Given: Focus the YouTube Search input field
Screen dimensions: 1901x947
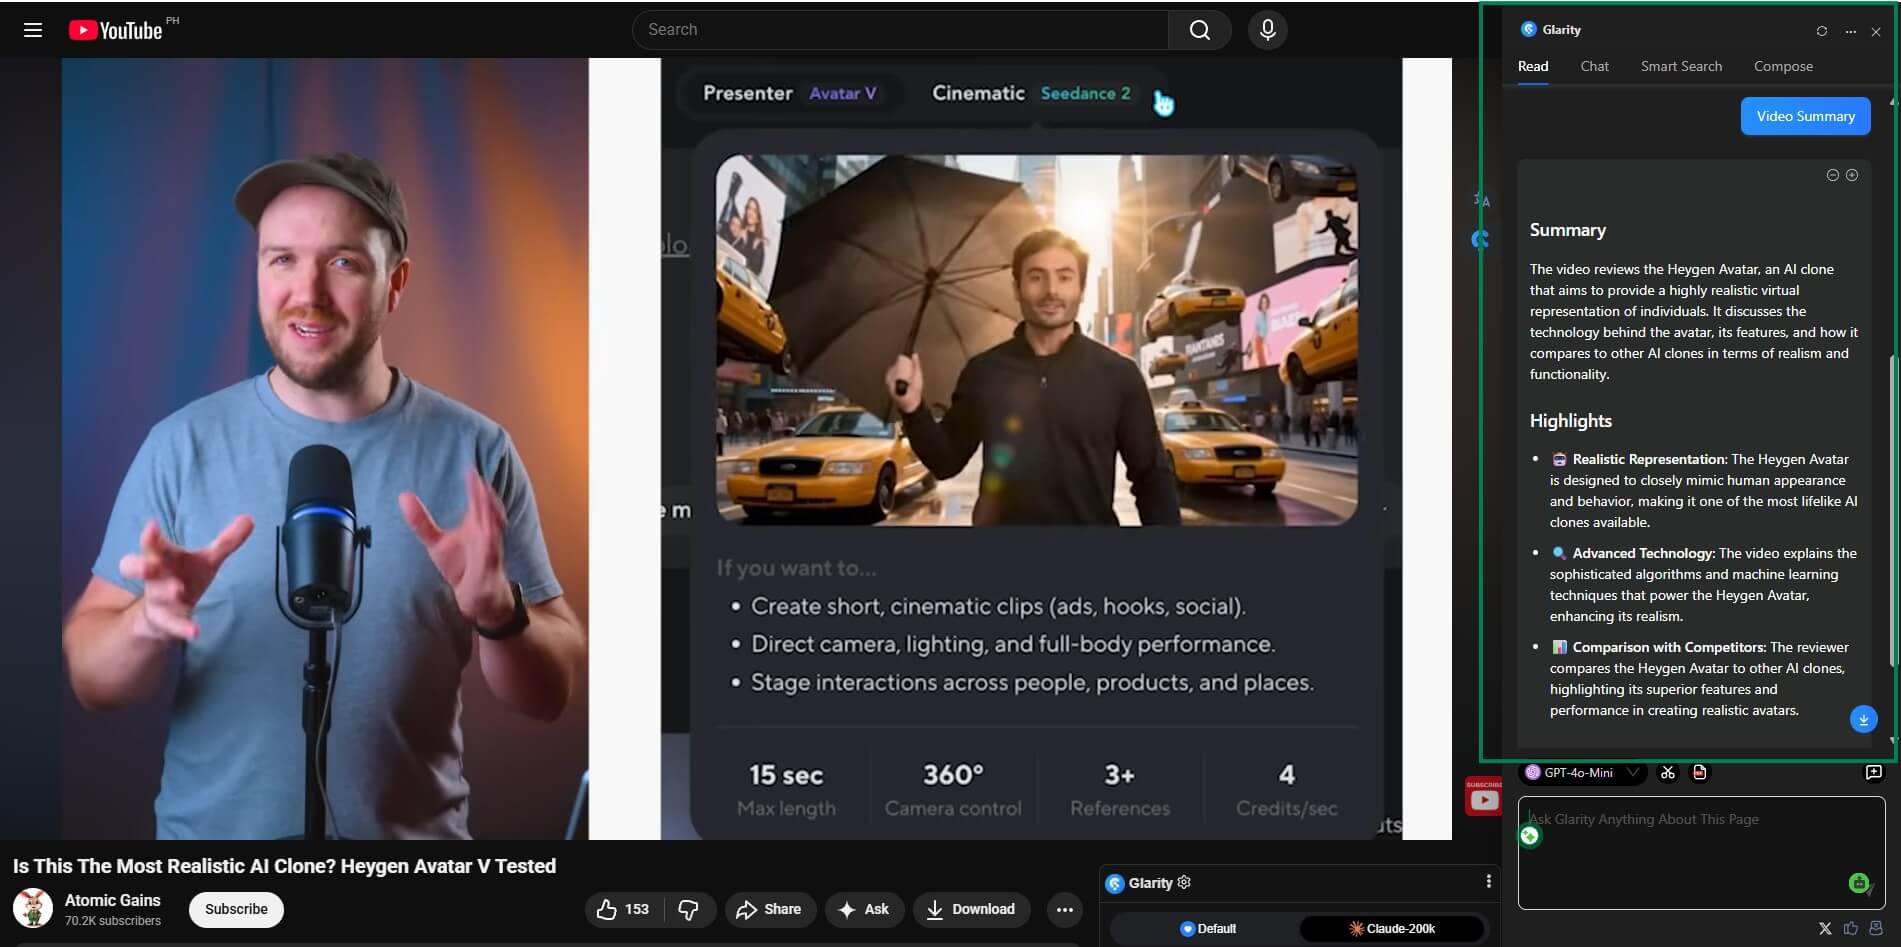Looking at the screenshot, I should 900,30.
